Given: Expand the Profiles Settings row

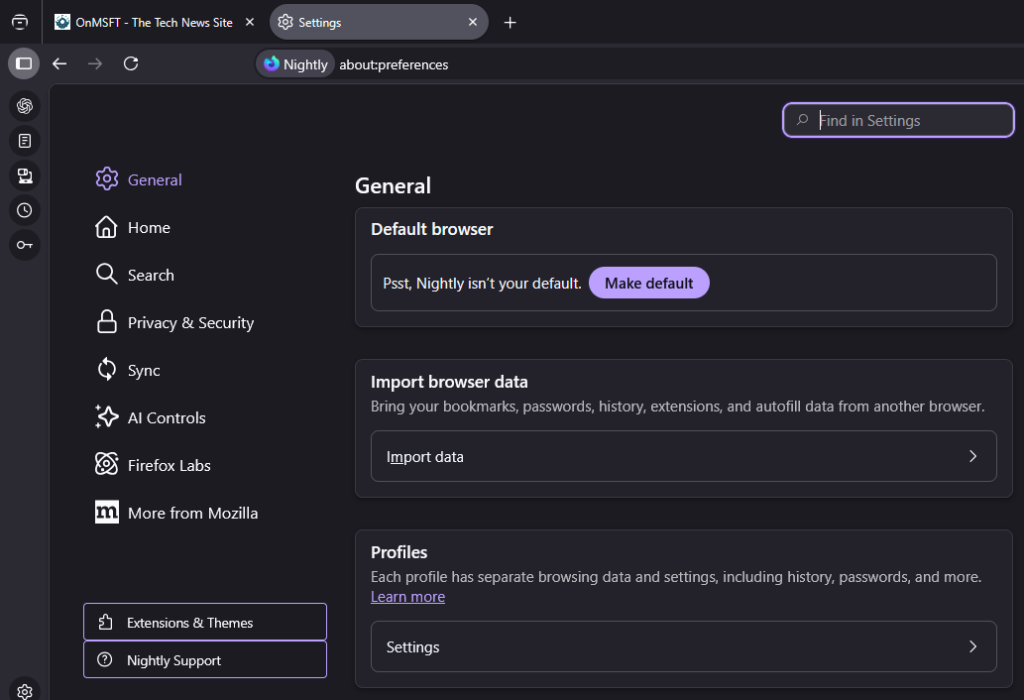Looking at the screenshot, I should pyautogui.click(x=683, y=647).
